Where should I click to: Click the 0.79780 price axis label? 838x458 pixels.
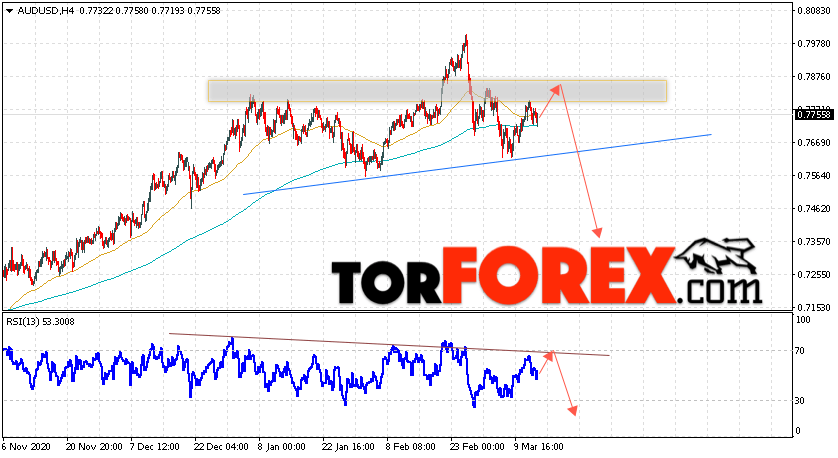(814, 44)
